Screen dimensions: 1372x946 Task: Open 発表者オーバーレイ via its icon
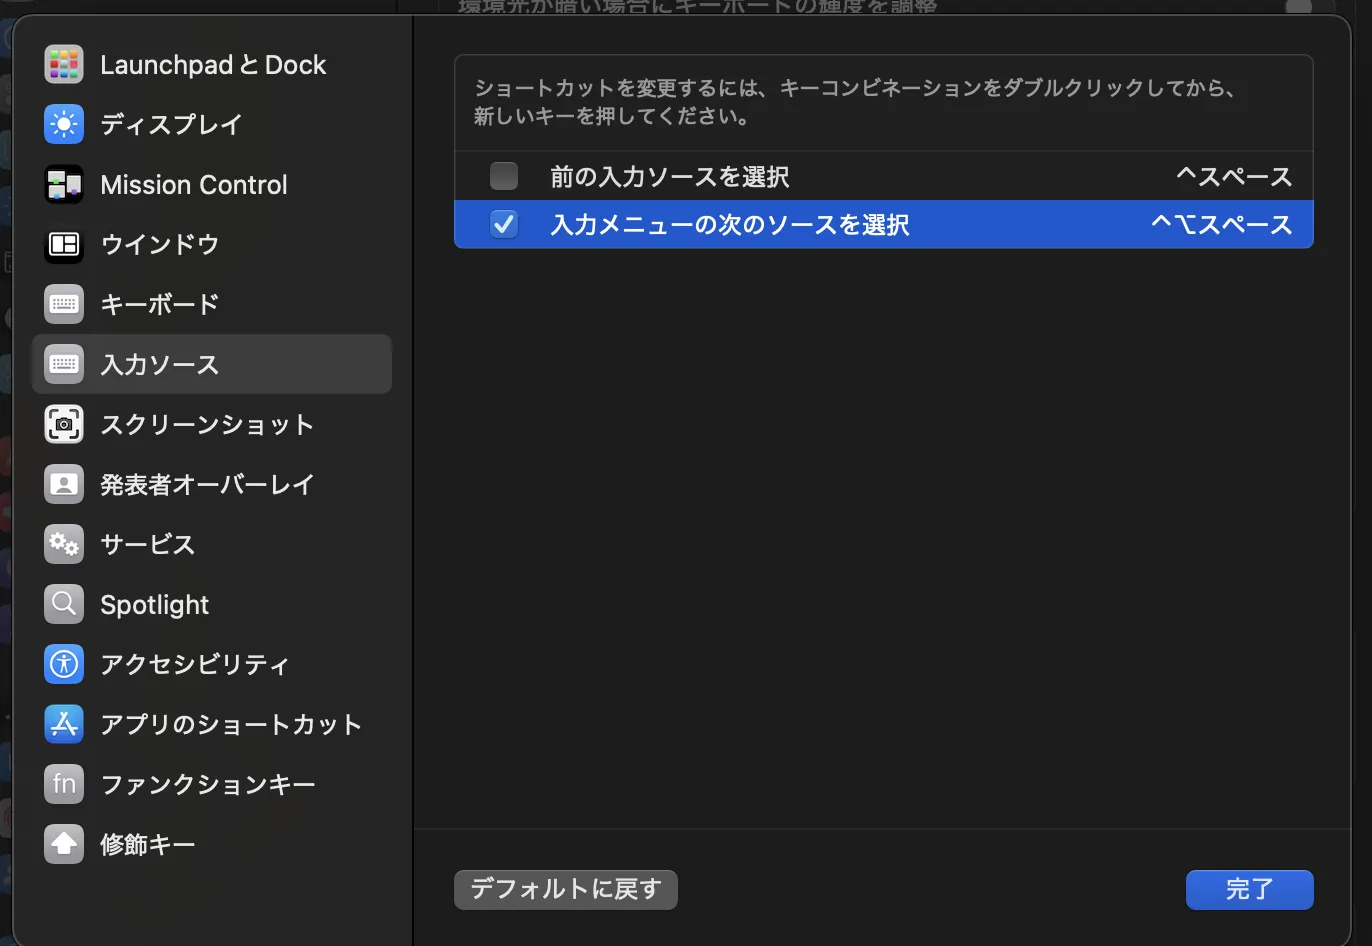tap(63, 484)
